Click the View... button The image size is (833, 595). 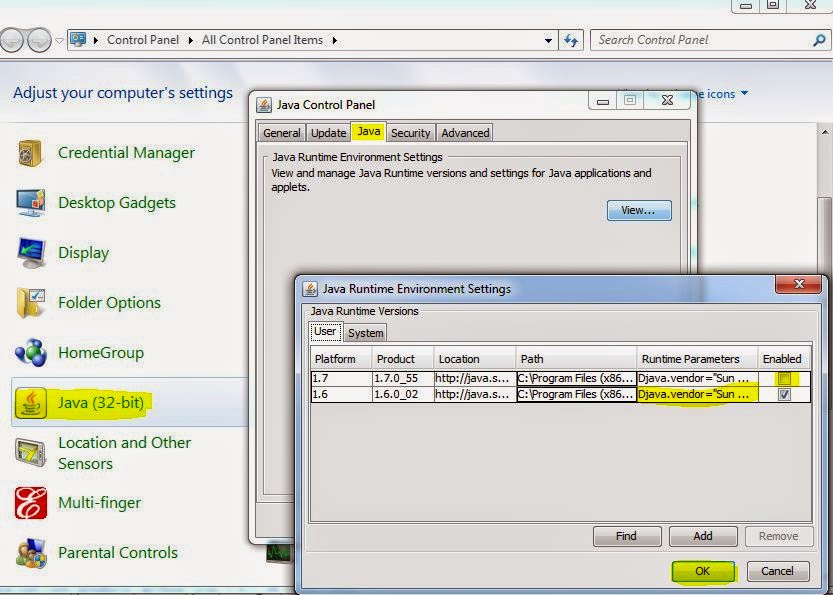point(639,210)
